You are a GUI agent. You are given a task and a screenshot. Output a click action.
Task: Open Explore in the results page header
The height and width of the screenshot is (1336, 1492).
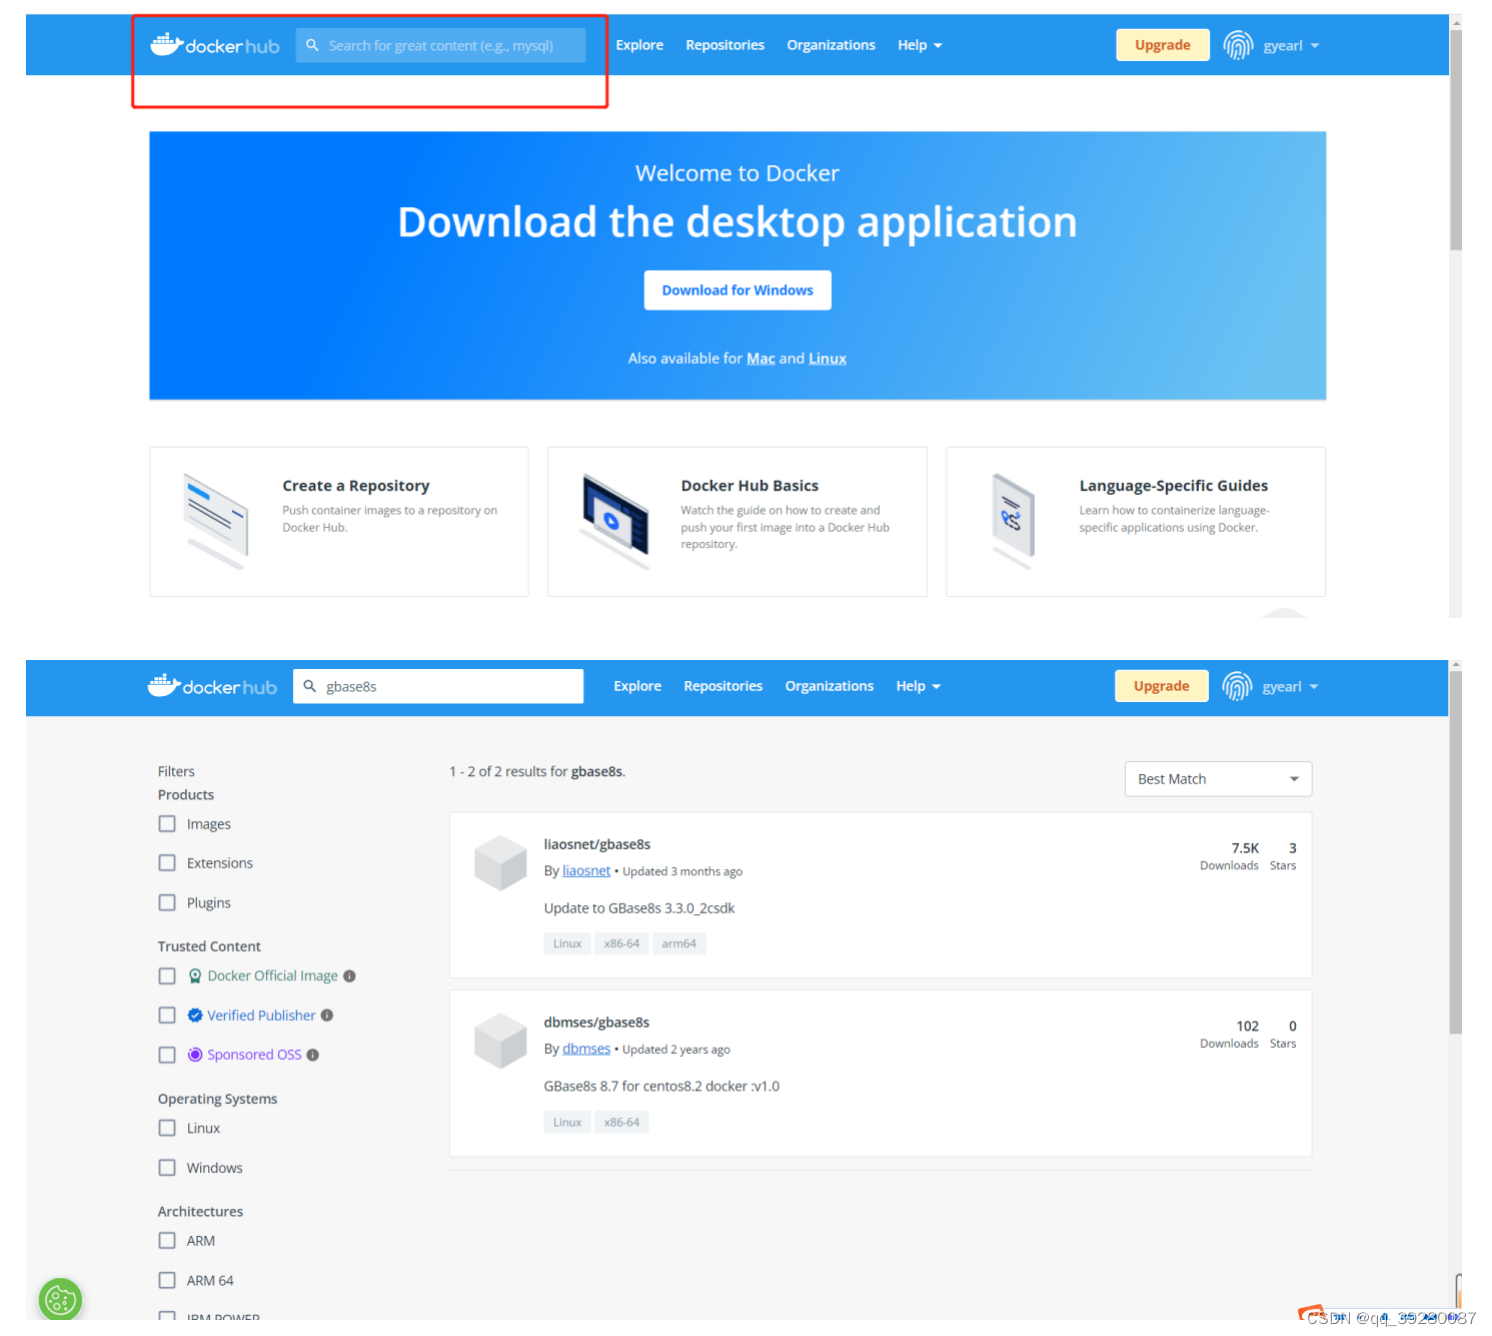point(638,686)
